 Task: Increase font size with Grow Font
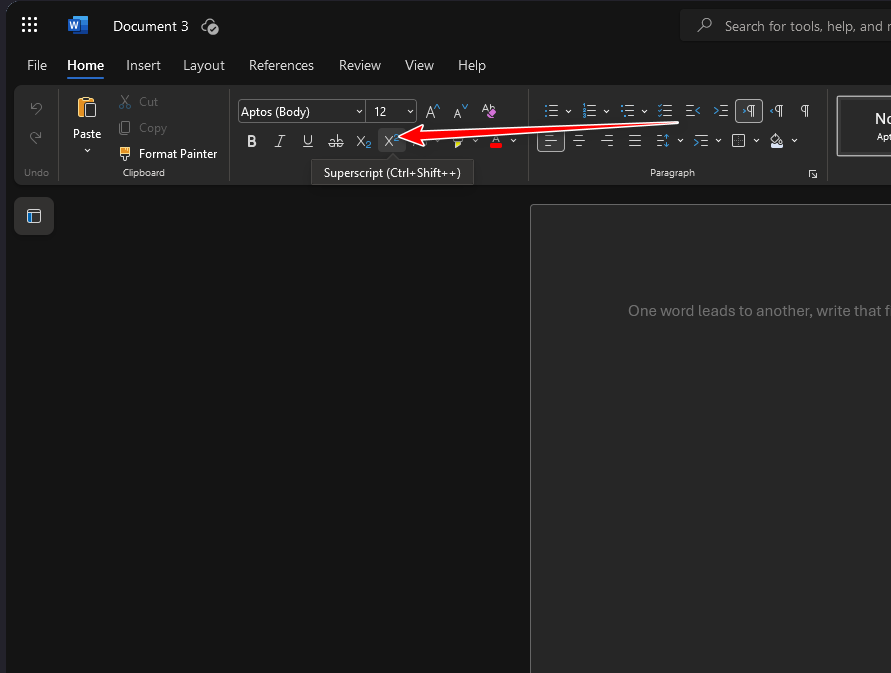click(x=433, y=111)
